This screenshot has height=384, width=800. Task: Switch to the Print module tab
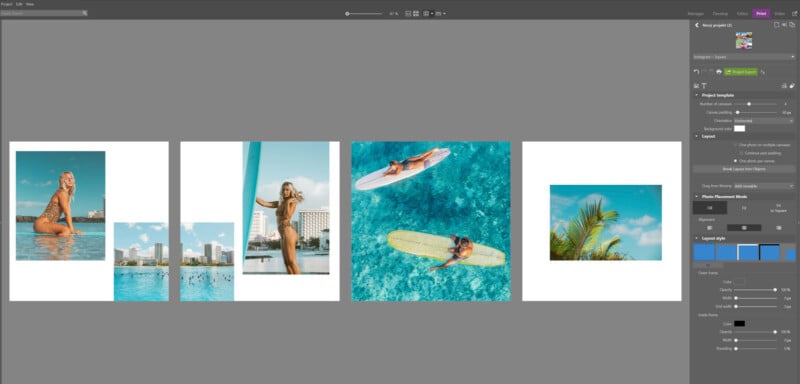761,14
